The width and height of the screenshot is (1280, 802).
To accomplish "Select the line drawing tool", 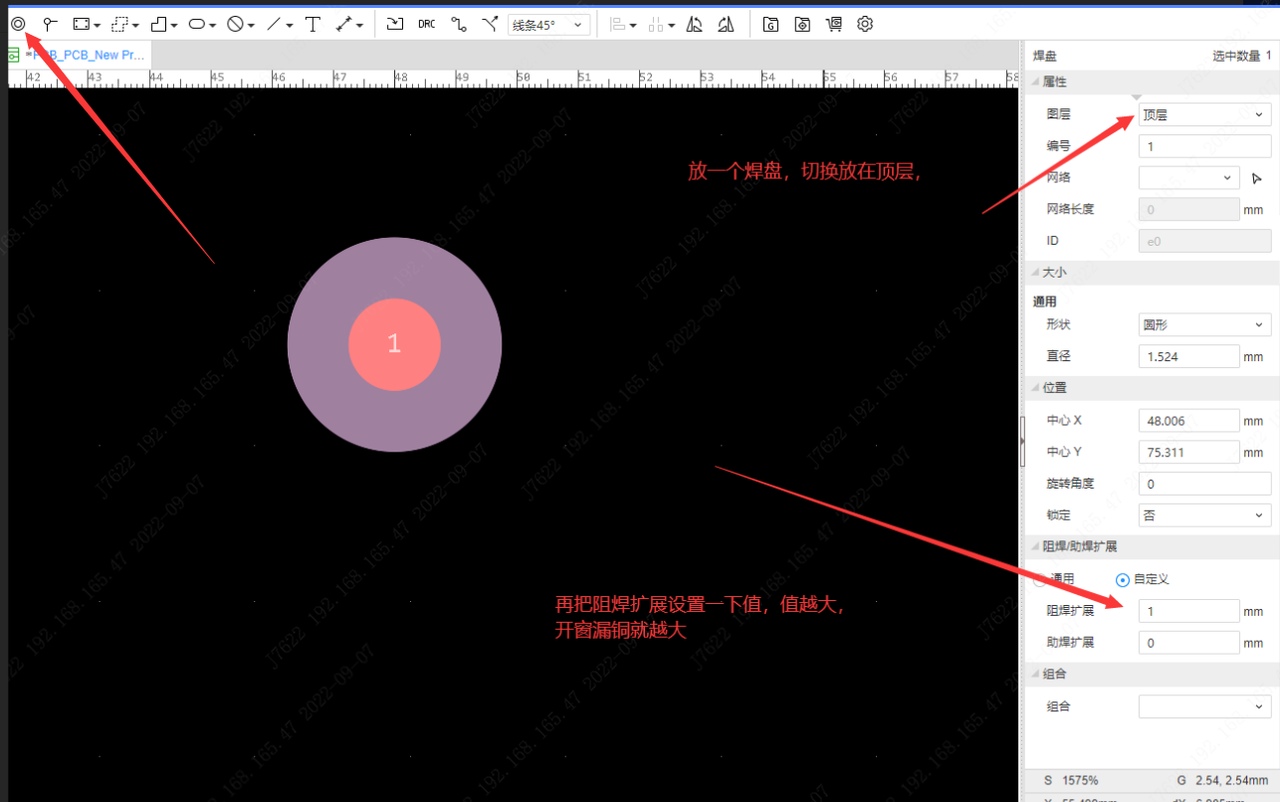I will coord(274,24).
